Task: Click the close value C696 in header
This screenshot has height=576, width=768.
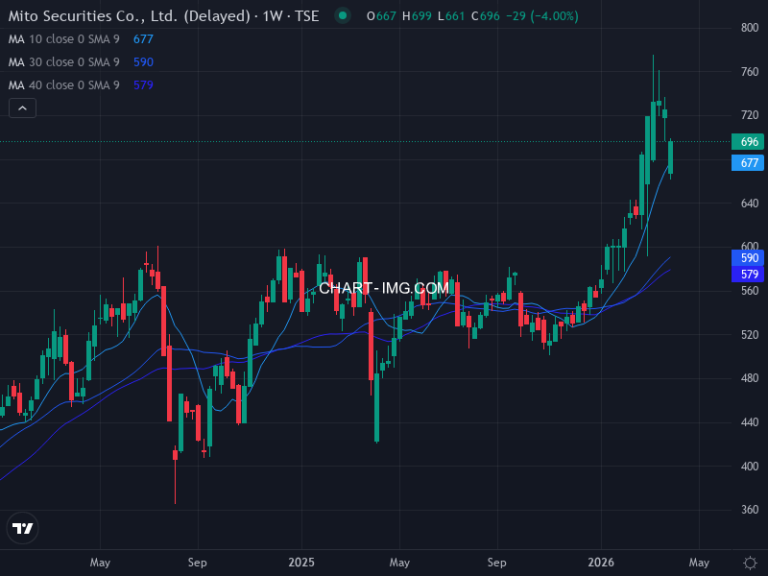Action: [485, 16]
